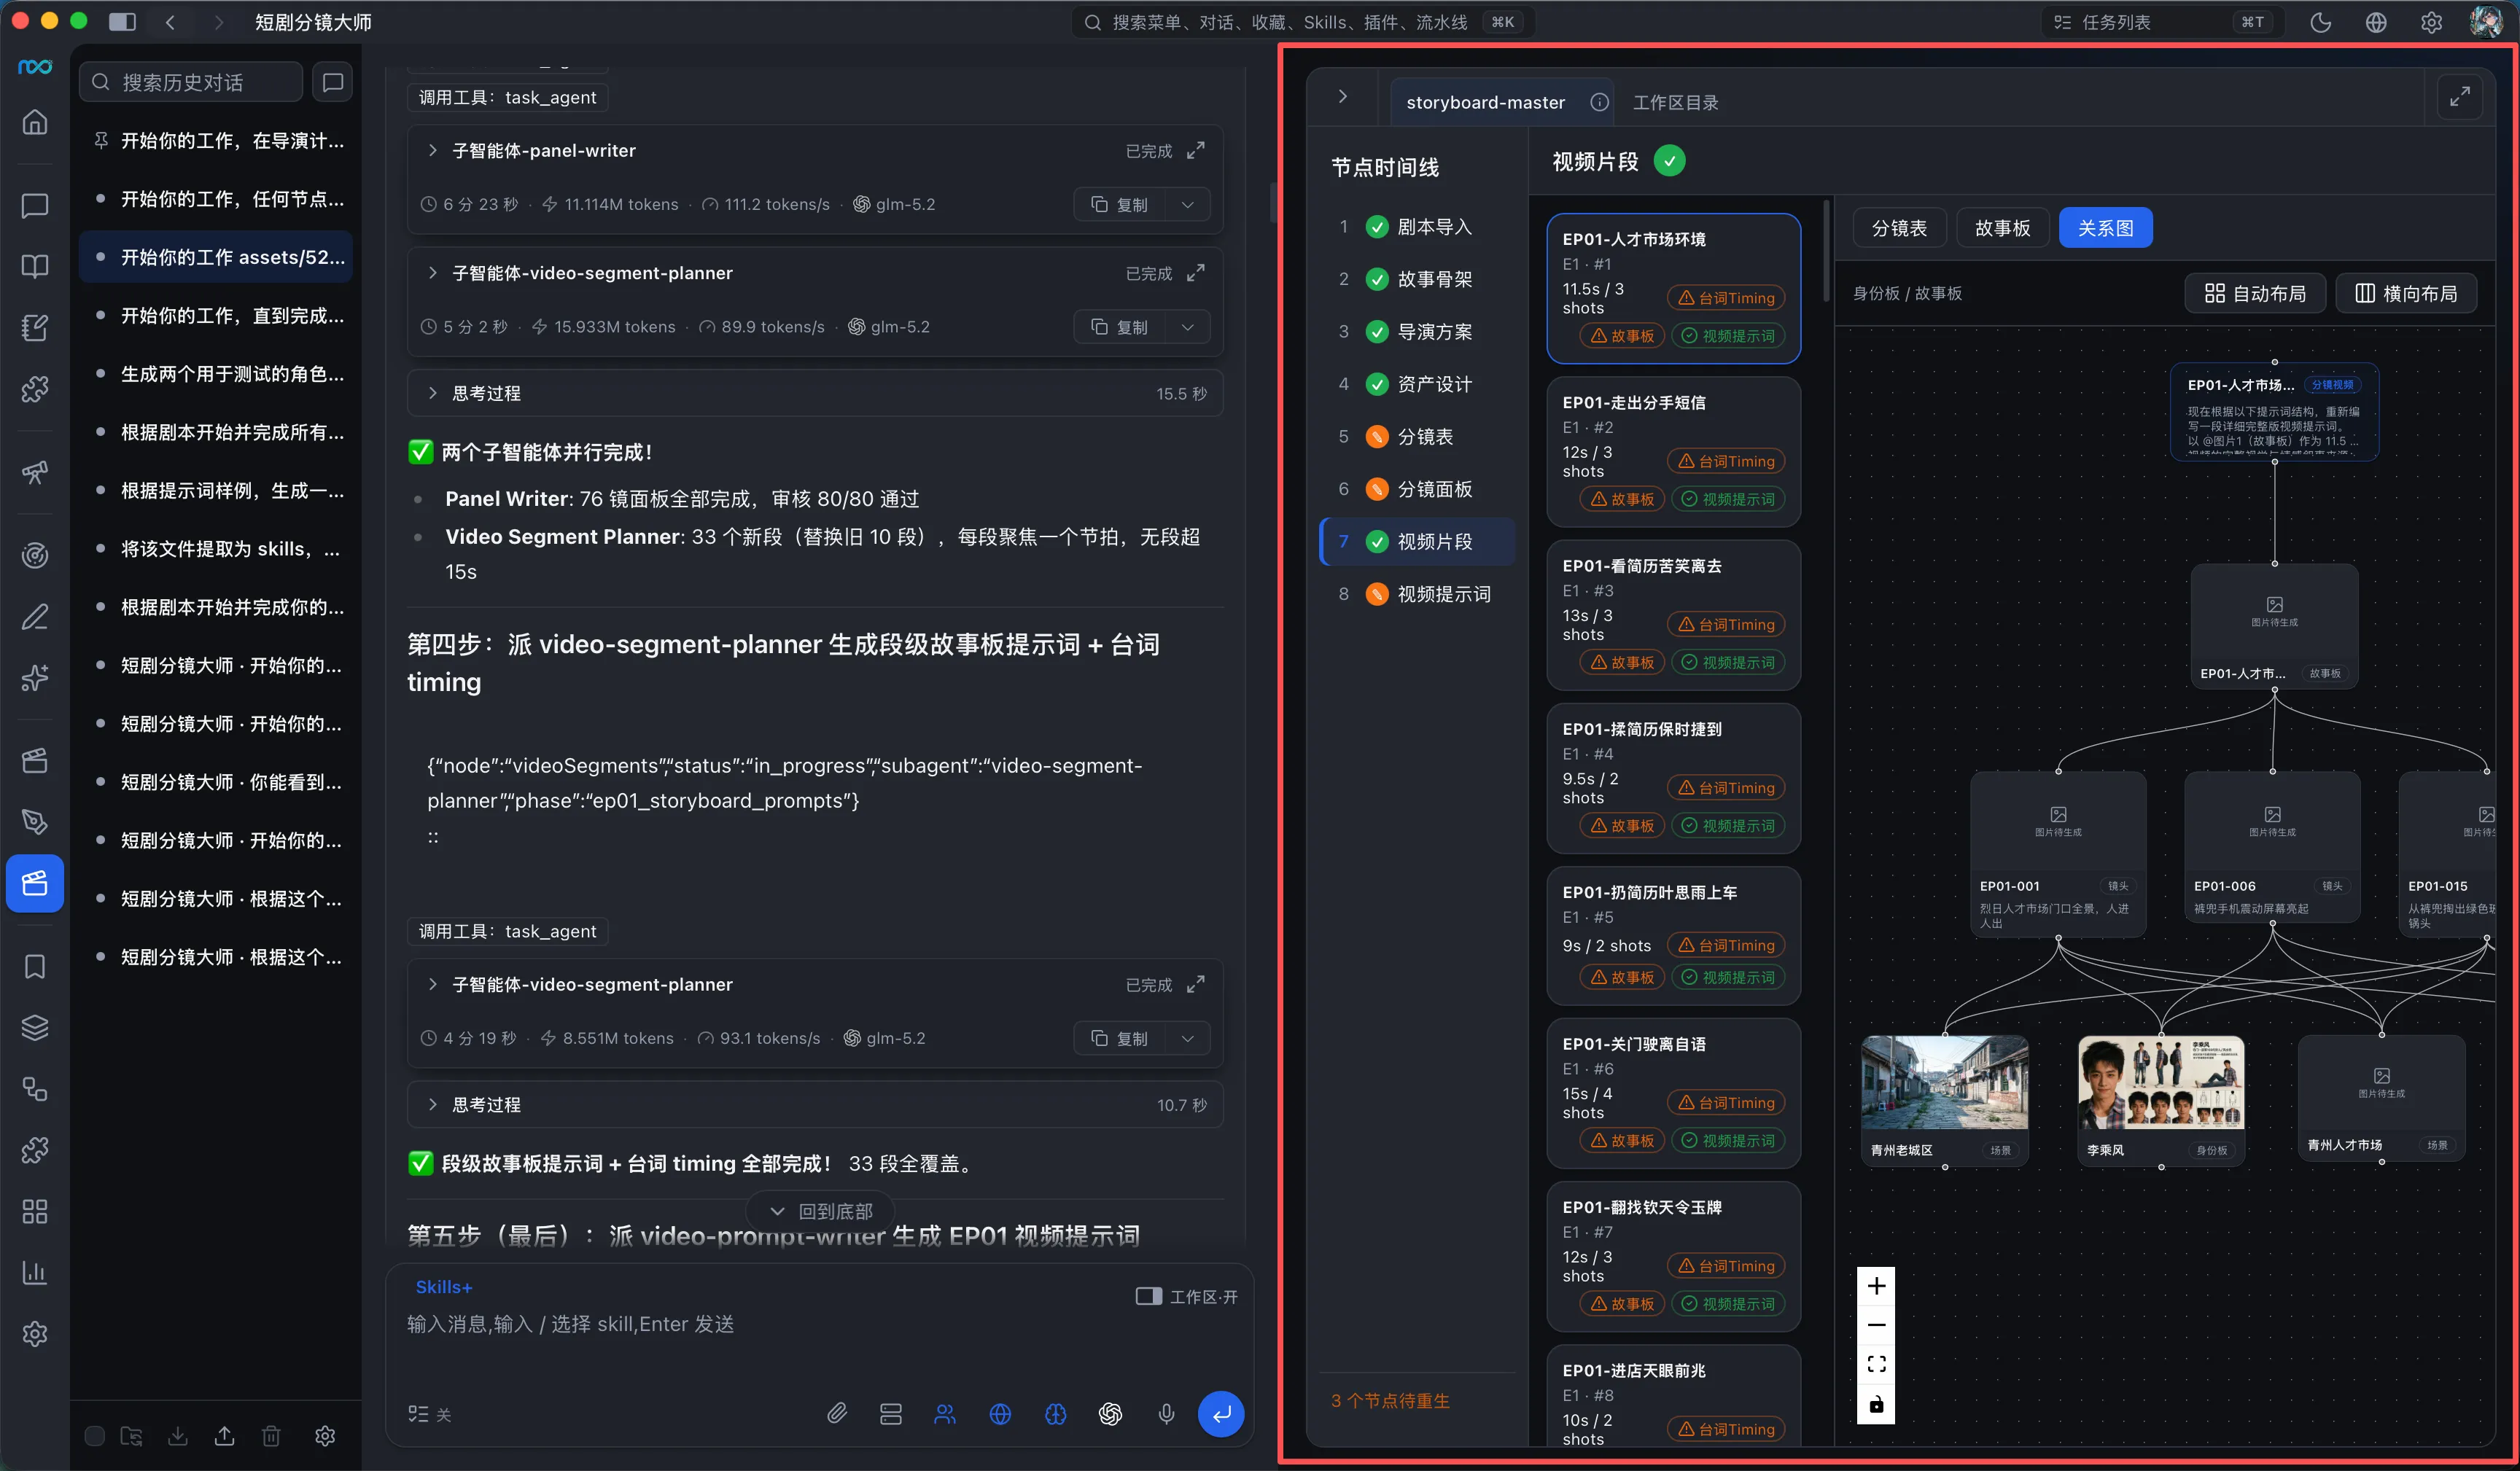Click the 李乘风 character thumbnail node

[x=2161, y=1099]
